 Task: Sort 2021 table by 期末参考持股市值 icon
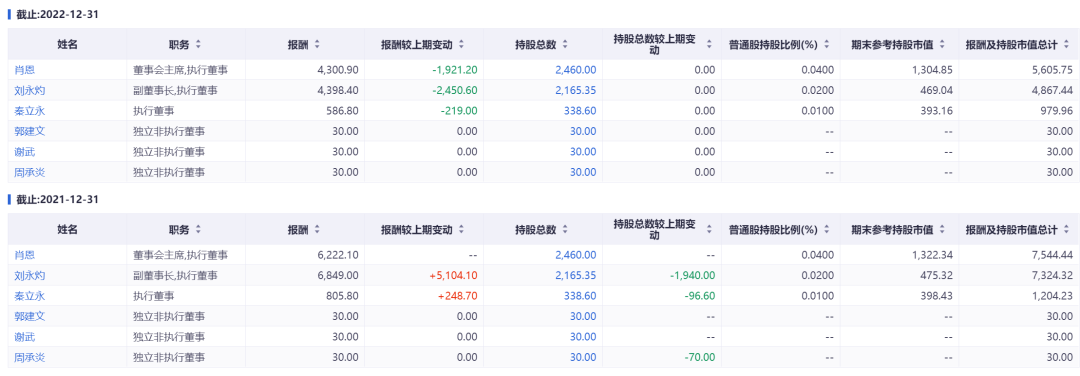click(x=942, y=229)
